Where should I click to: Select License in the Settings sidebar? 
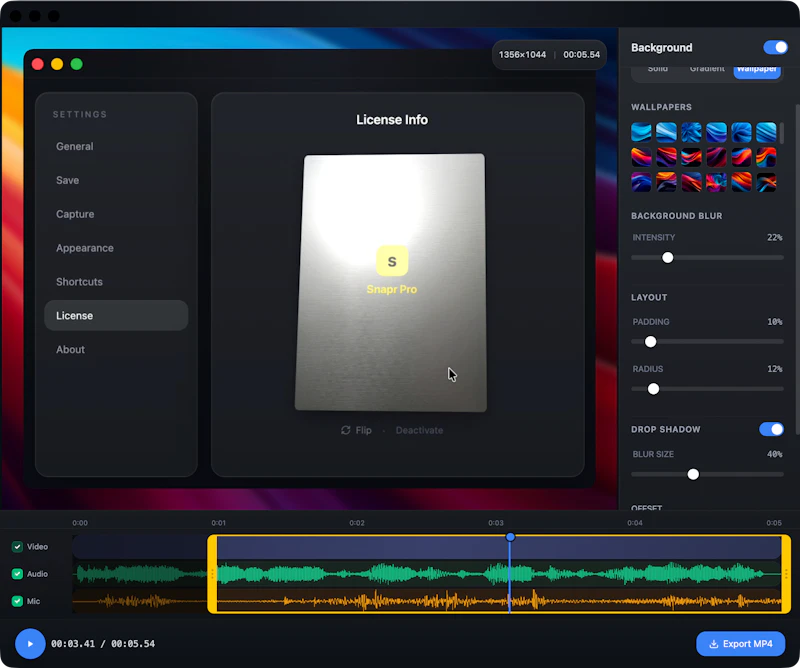click(116, 315)
